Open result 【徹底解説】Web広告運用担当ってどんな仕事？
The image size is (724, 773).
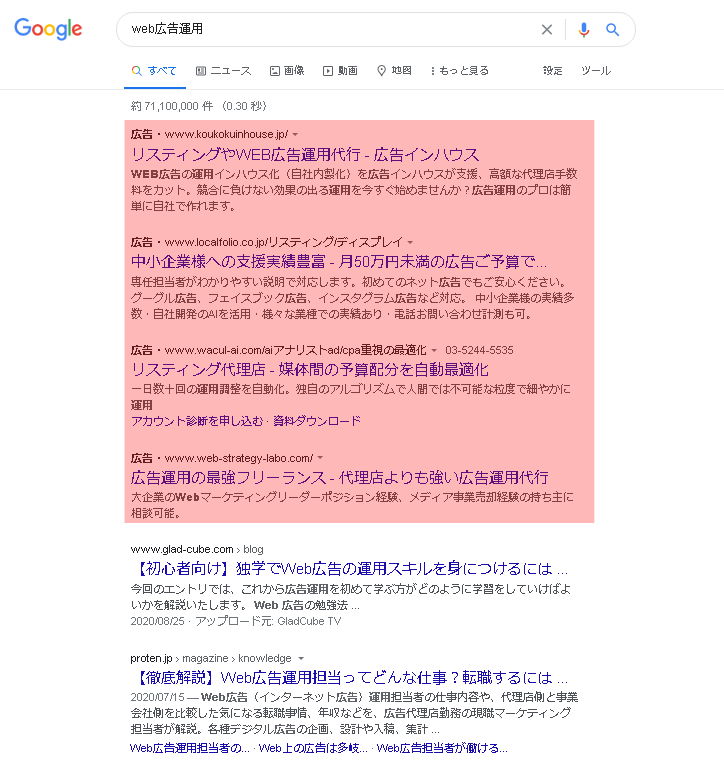click(349, 678)
